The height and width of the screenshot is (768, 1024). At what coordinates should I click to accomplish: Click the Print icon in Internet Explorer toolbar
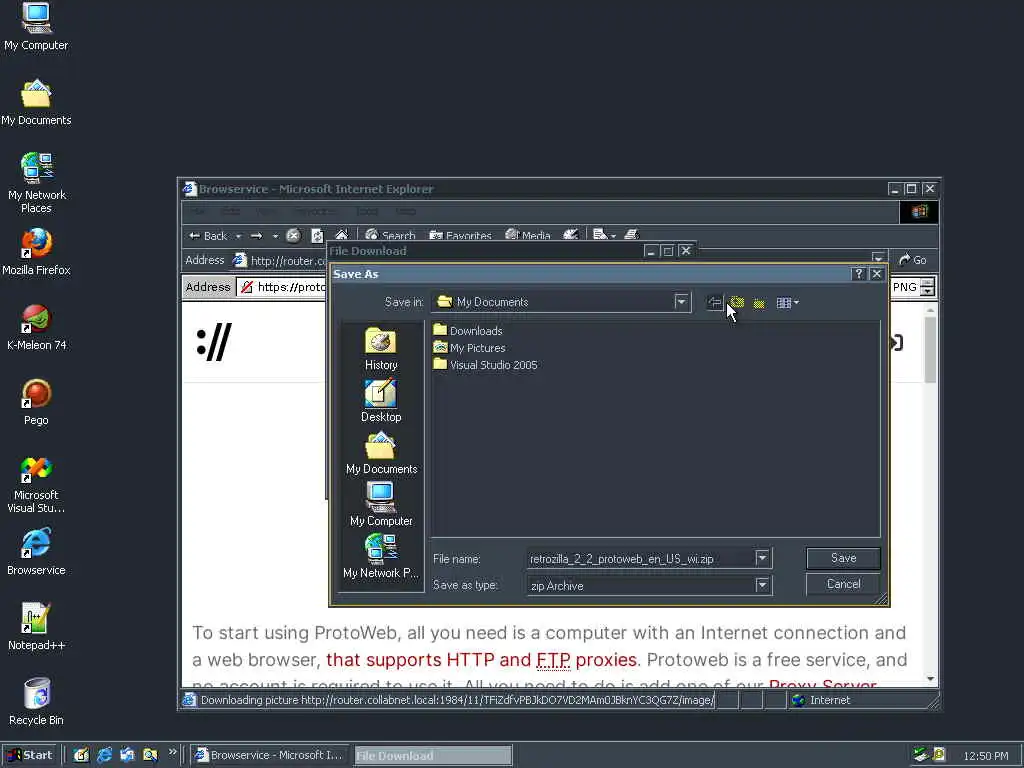[x=631, y=234]
